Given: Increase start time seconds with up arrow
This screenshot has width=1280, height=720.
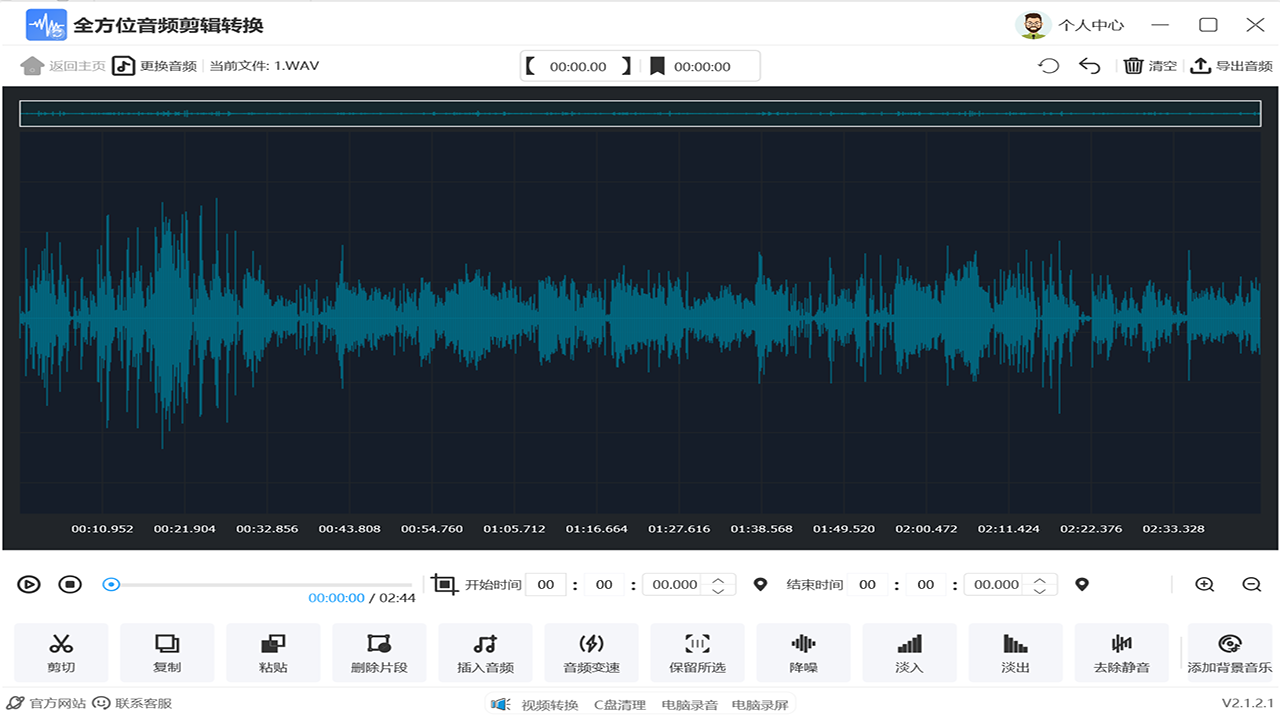Looking at the screenshot, I should click(718, 579).
